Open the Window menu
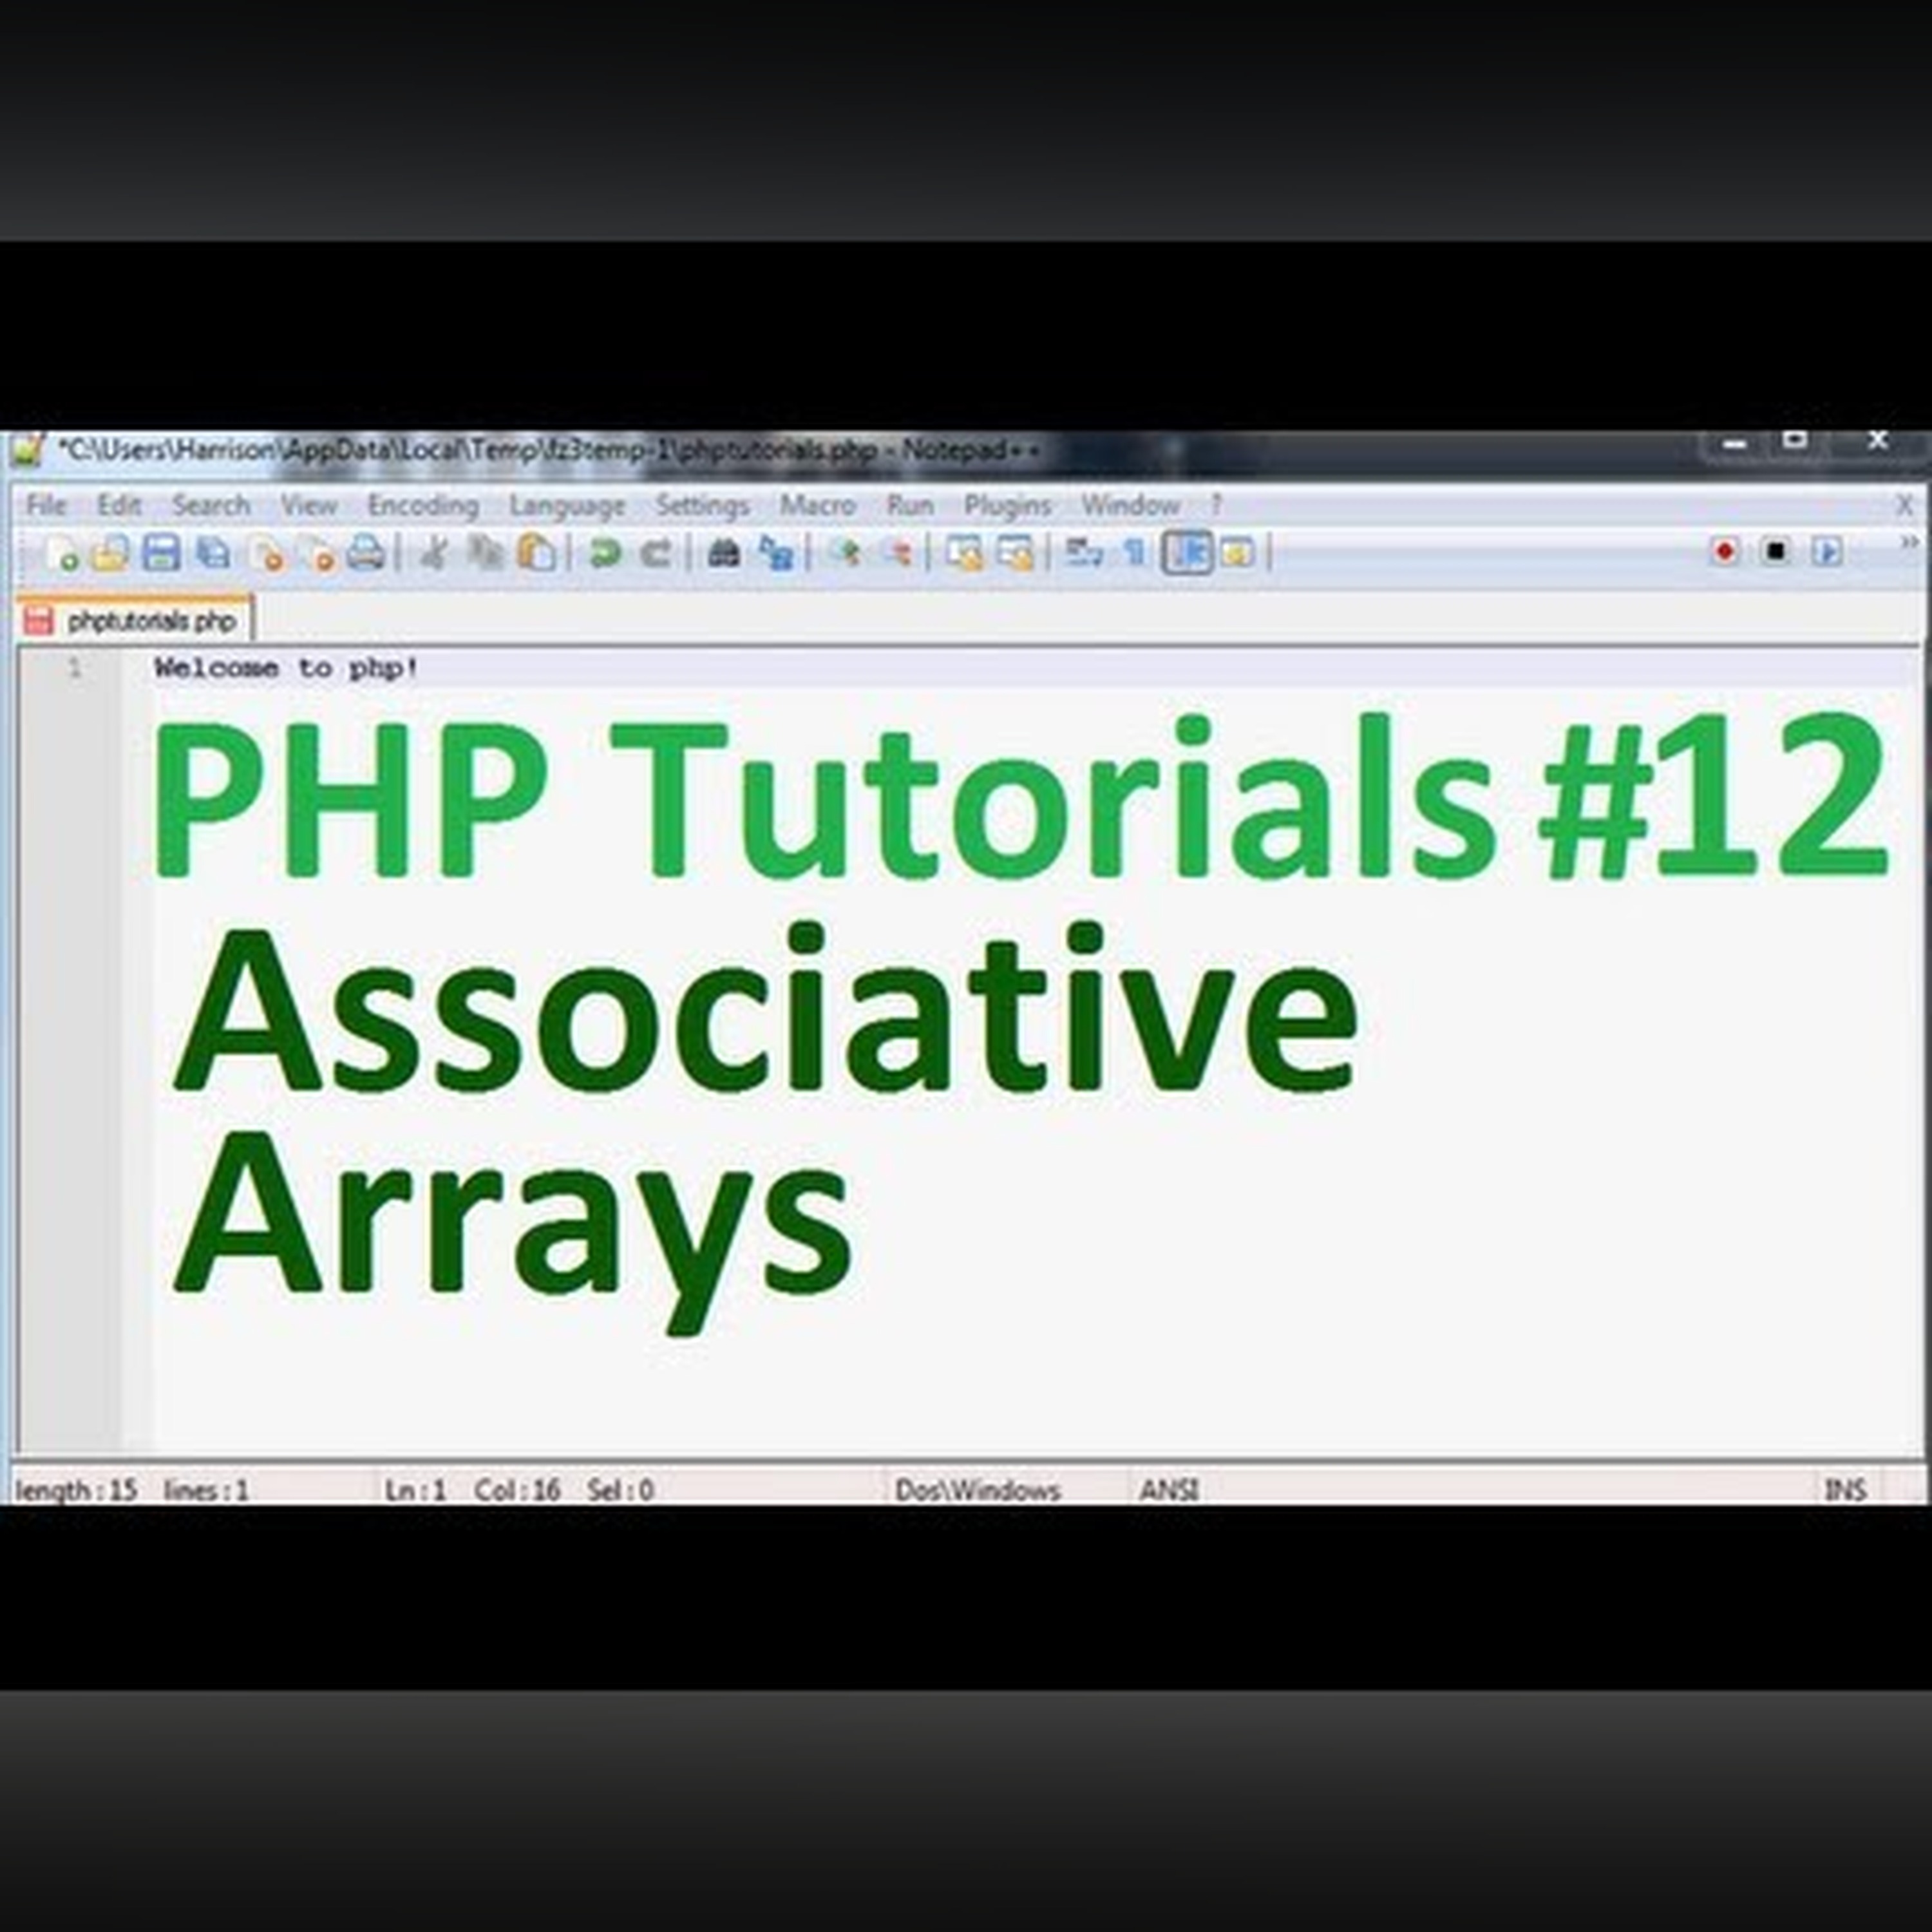Screen dimensions: 1932x1932 tap(1130, 505)
